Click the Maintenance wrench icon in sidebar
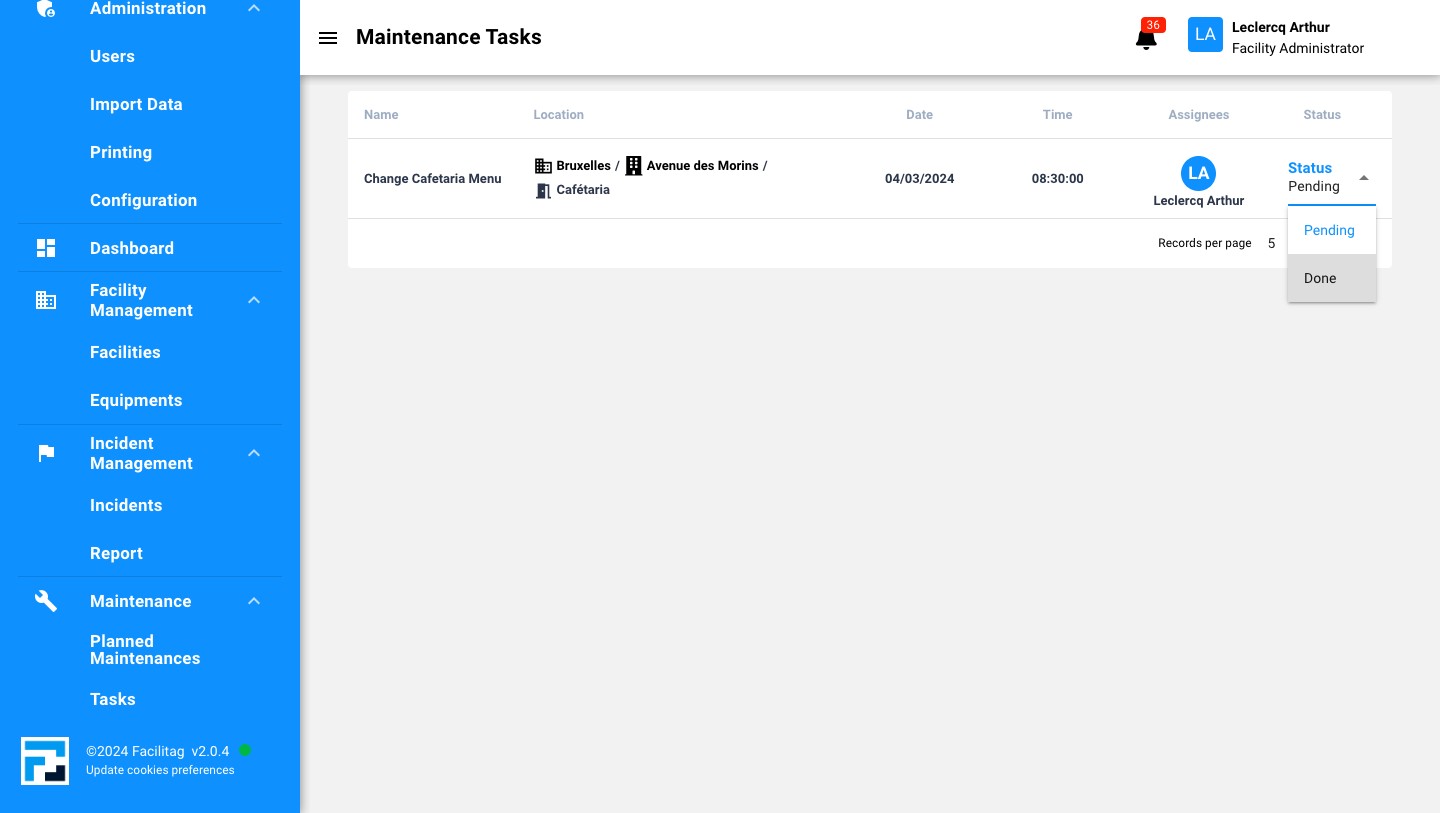The image size is (1440, 813). [x=46, y=601]
